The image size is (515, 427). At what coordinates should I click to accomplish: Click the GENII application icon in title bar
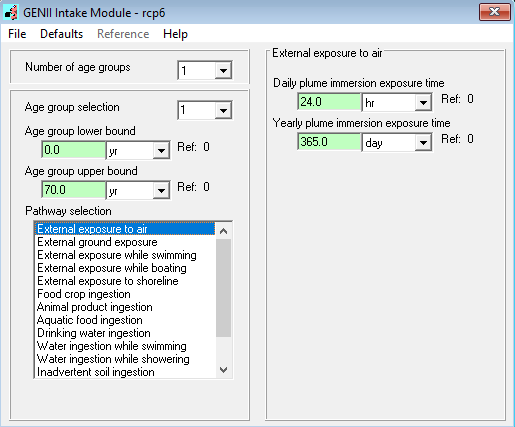[11, 13]
